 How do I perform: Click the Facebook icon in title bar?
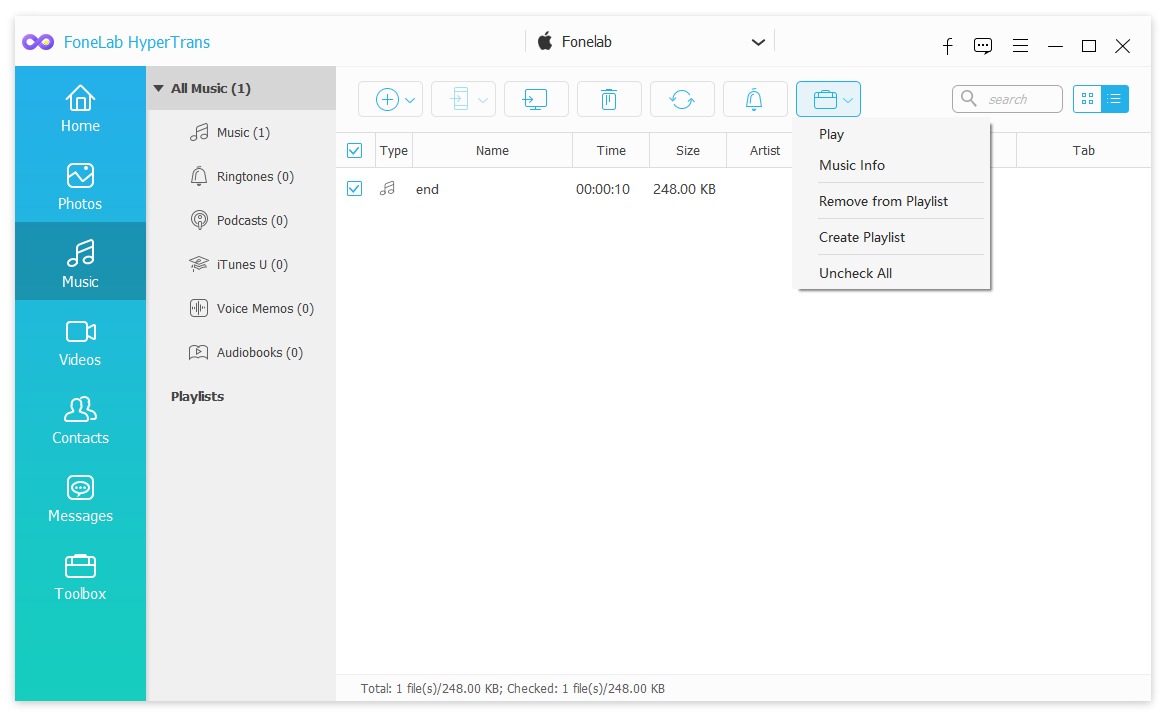click(947, 46)
